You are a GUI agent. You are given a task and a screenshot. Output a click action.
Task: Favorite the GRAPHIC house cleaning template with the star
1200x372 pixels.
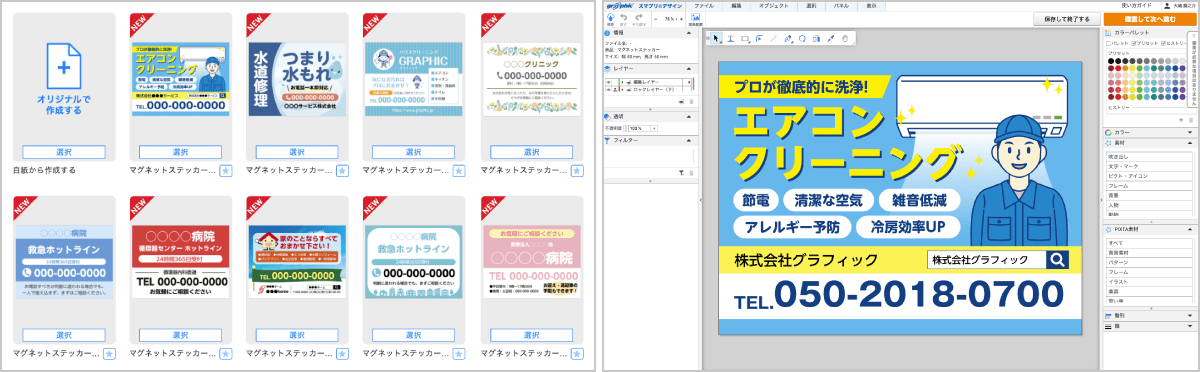click(458, 171)
